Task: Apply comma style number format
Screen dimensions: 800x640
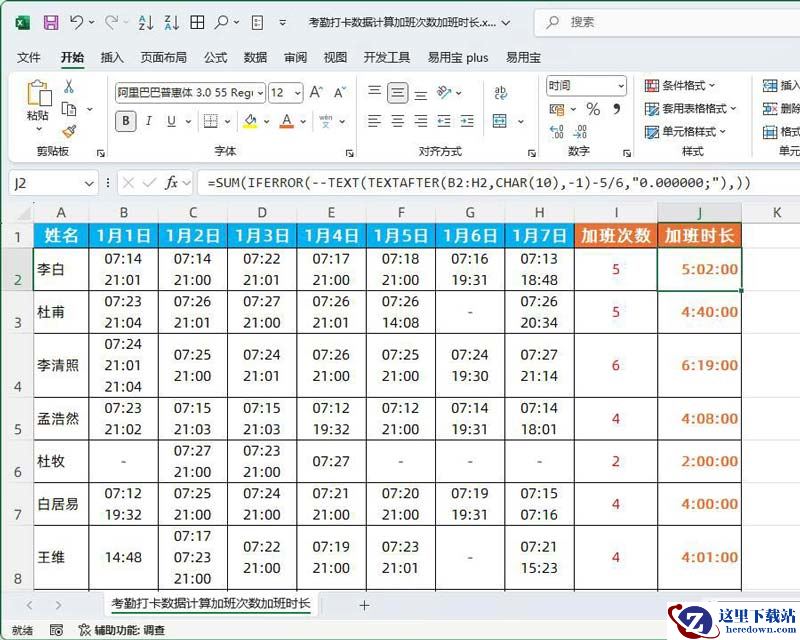Action: (617, 109)
